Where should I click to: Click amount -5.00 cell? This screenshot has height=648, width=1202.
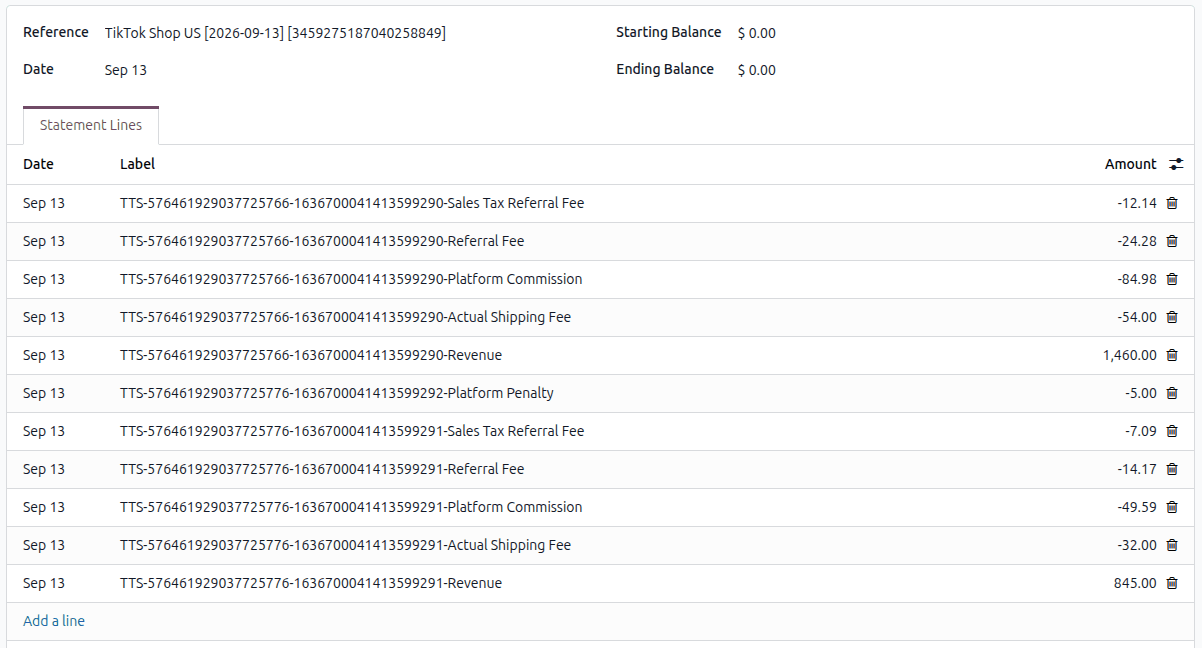tap(1141, 393)
